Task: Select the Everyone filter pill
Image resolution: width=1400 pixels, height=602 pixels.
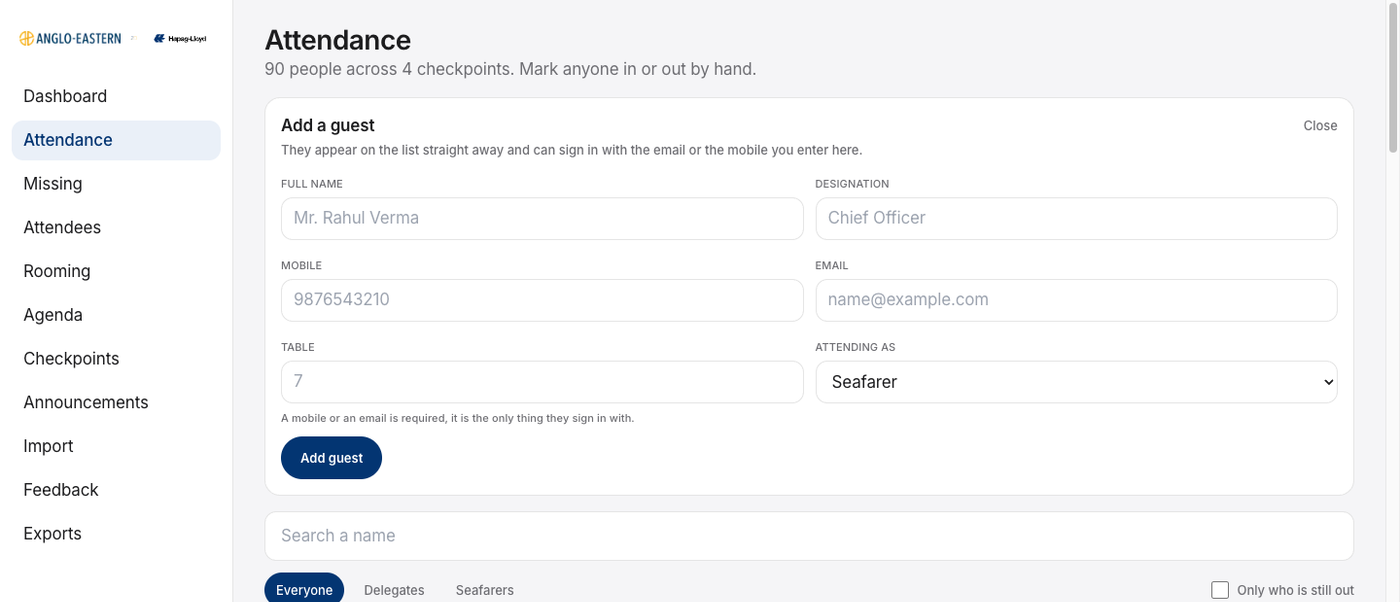Action: (304, 590)
